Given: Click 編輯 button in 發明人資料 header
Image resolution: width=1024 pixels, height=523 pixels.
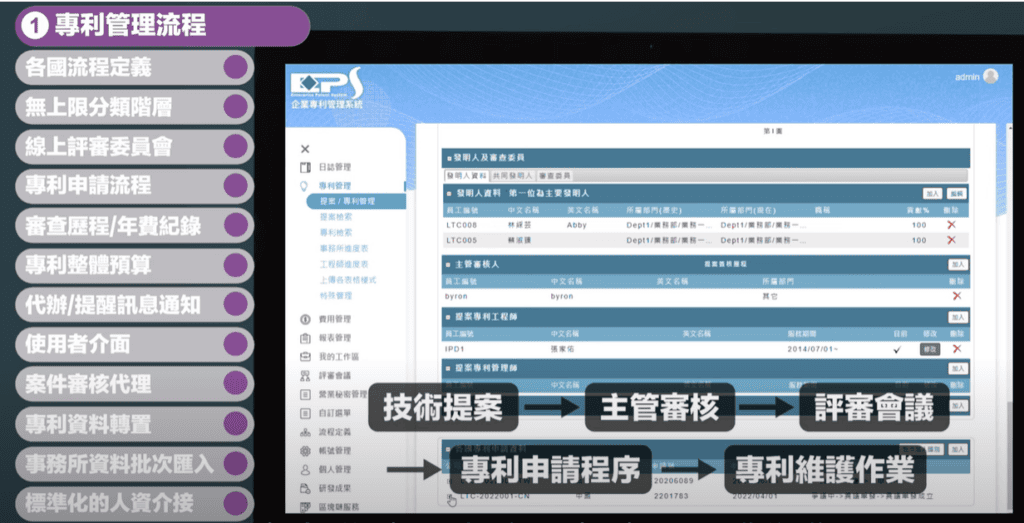Looking at the screenshot, I should pos(957,193).
